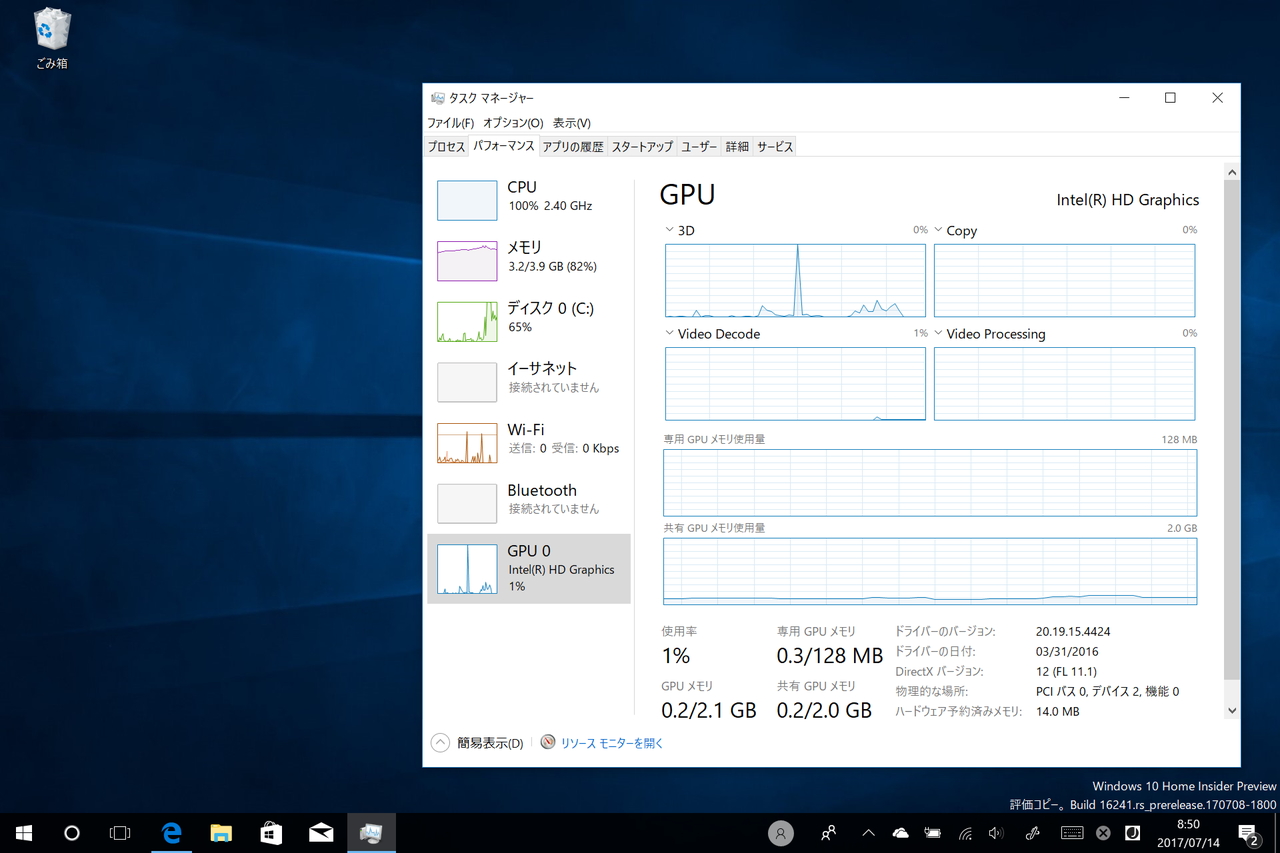Open File Explorer from the taskbar

point(221,833)
